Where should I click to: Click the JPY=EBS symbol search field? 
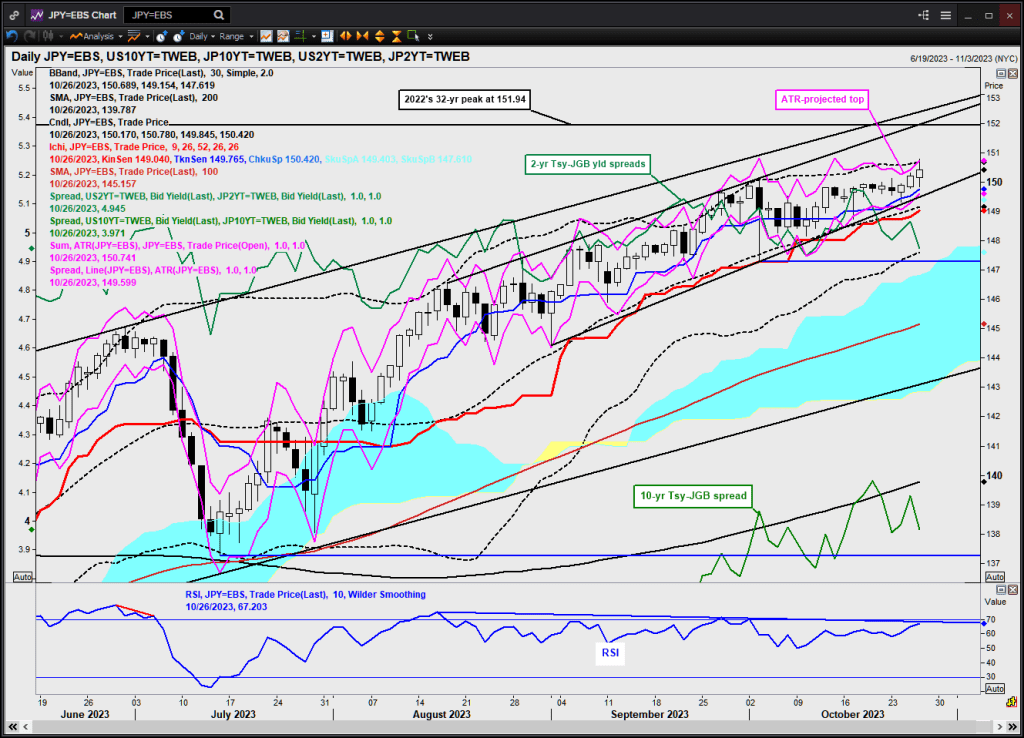tap(160, 16)
